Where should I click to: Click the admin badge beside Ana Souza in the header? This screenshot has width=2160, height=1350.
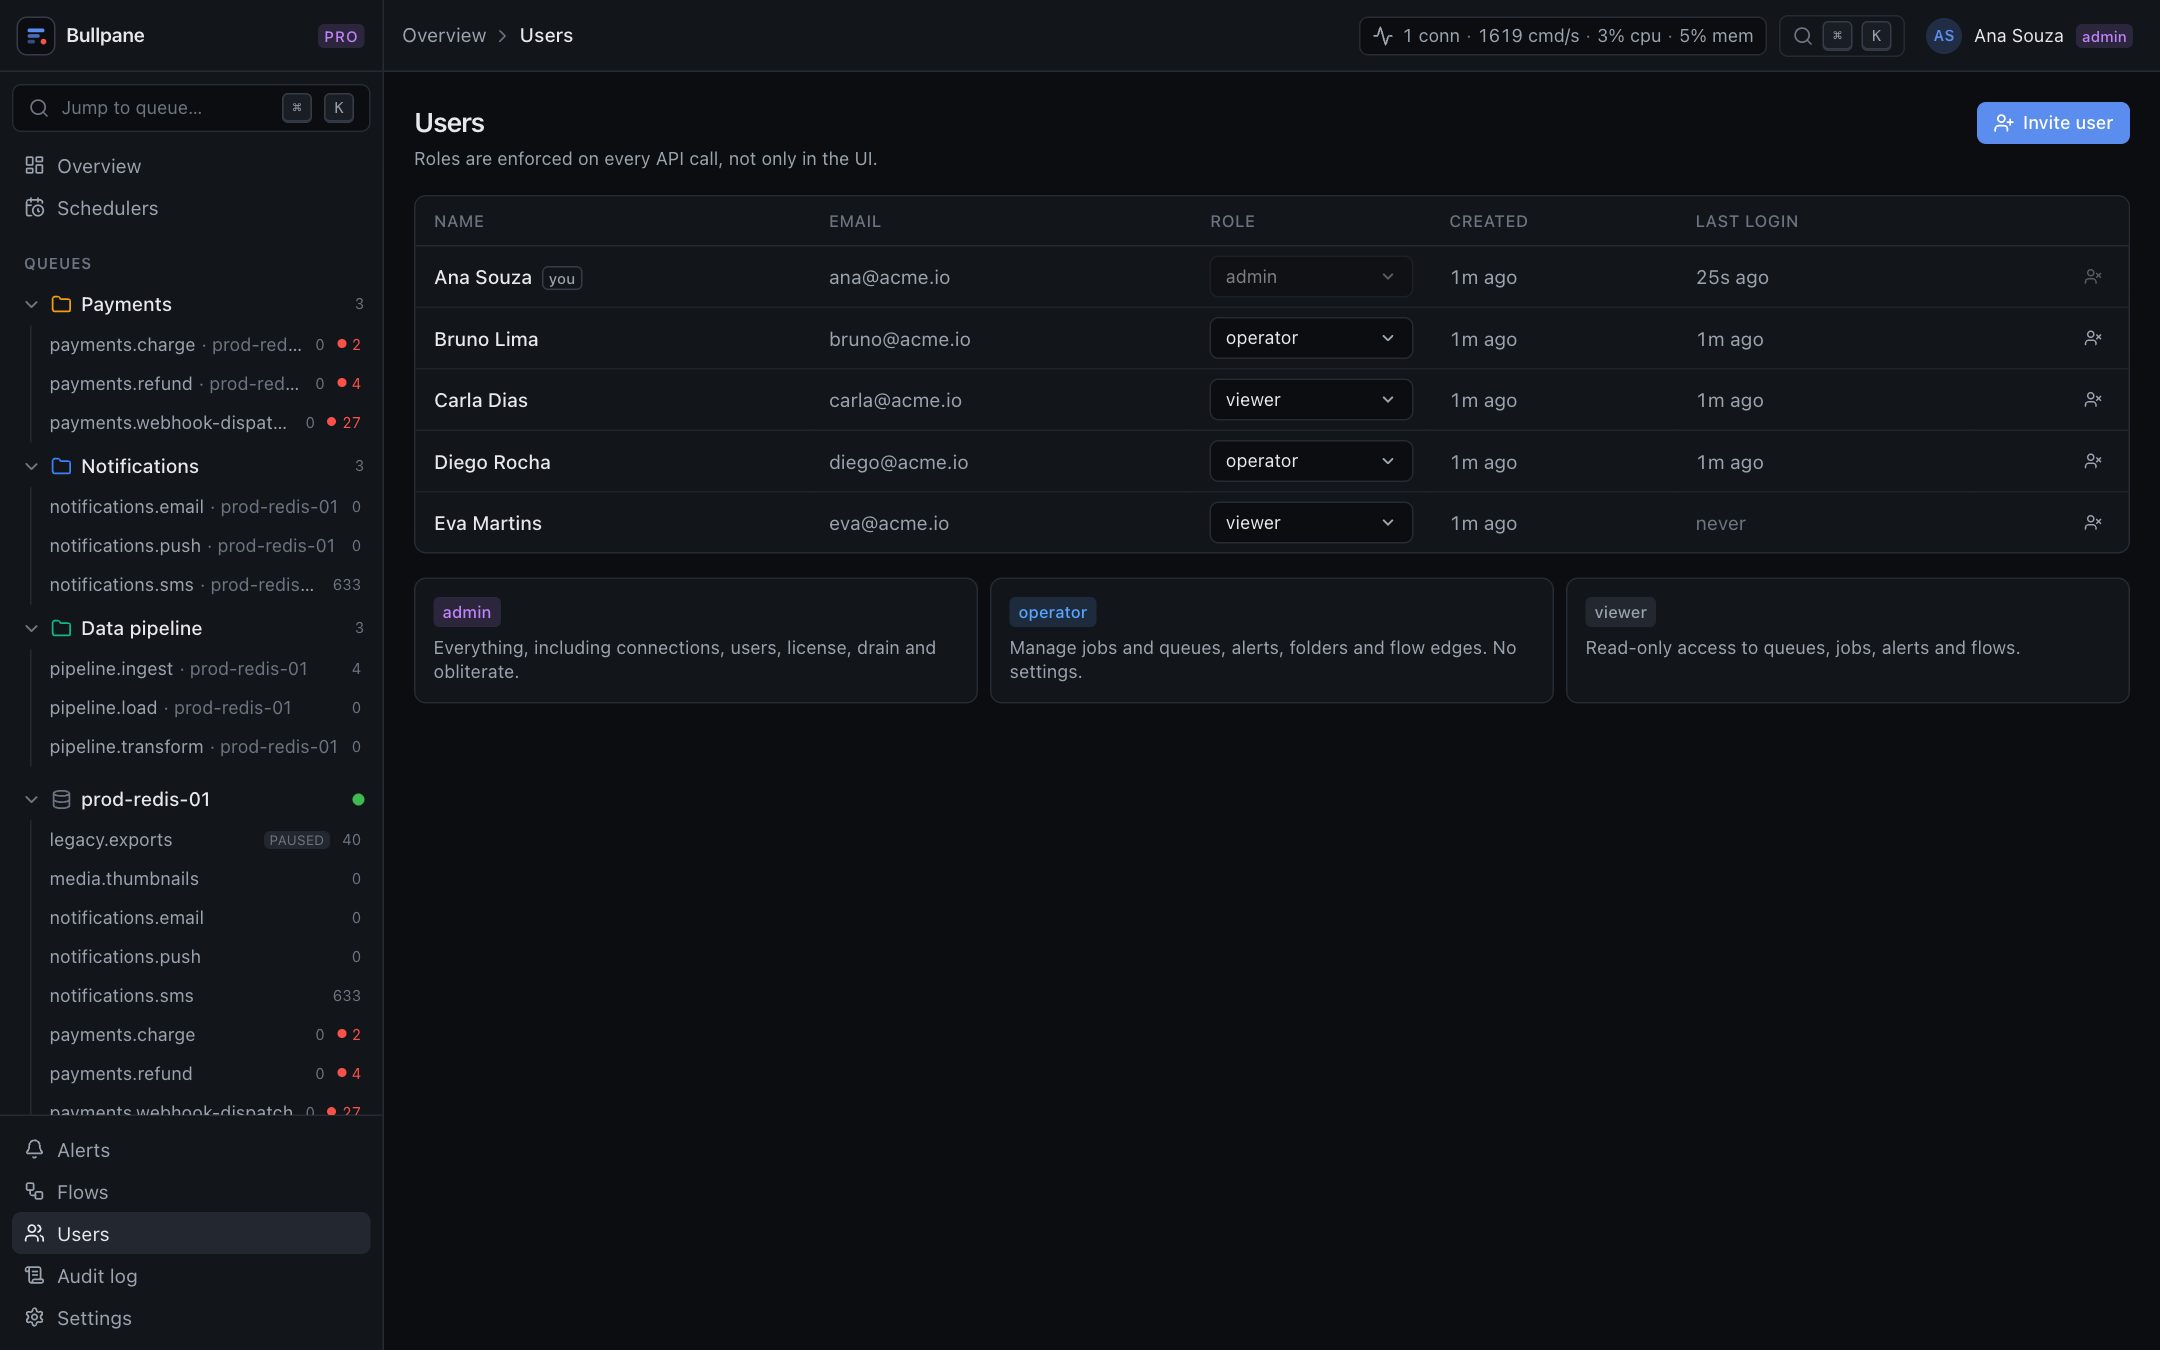coord(2103,36)
